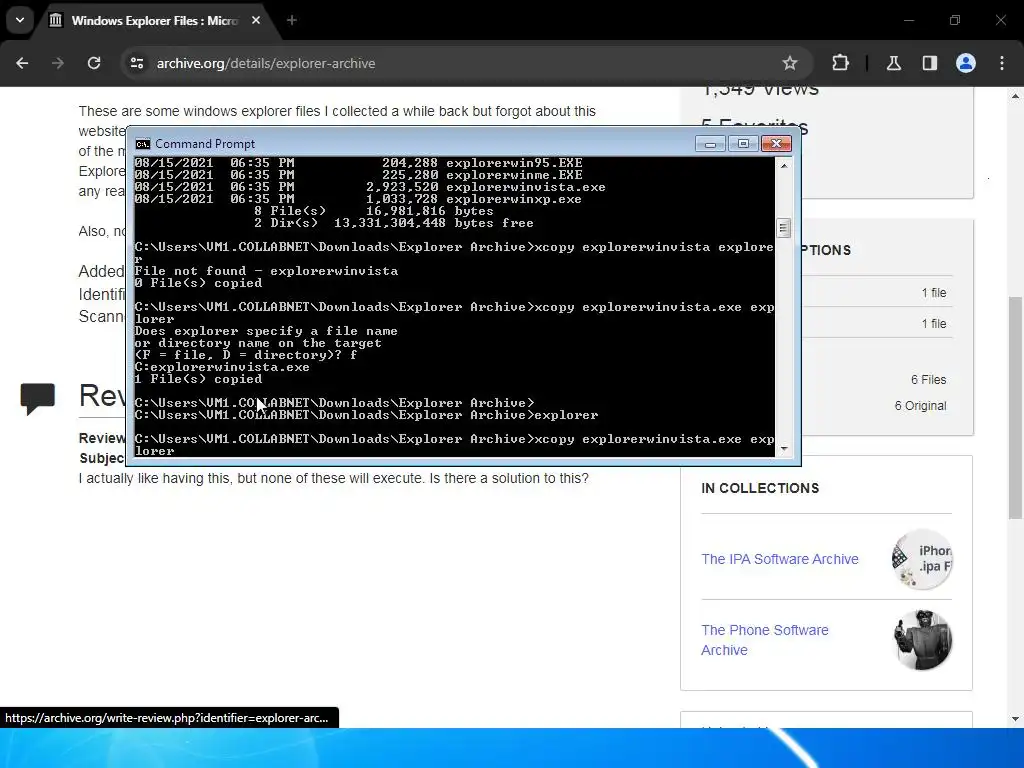Screen dimensions: 1024x768
Task: Open a new browser tab
Action: point(291,20)
